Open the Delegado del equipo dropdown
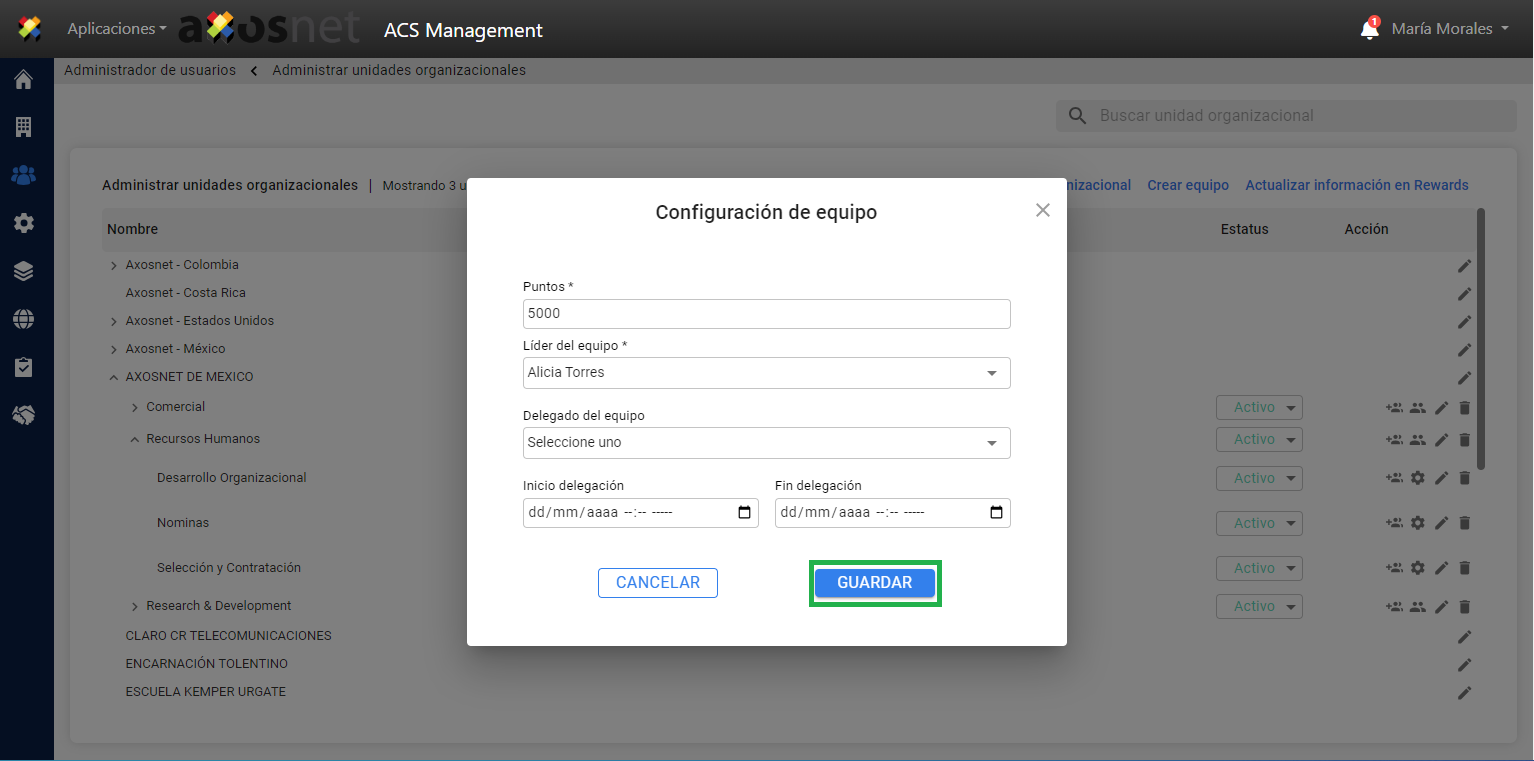Image resolution: width=1534 pixels, height=761 pixels. (766, 443)
